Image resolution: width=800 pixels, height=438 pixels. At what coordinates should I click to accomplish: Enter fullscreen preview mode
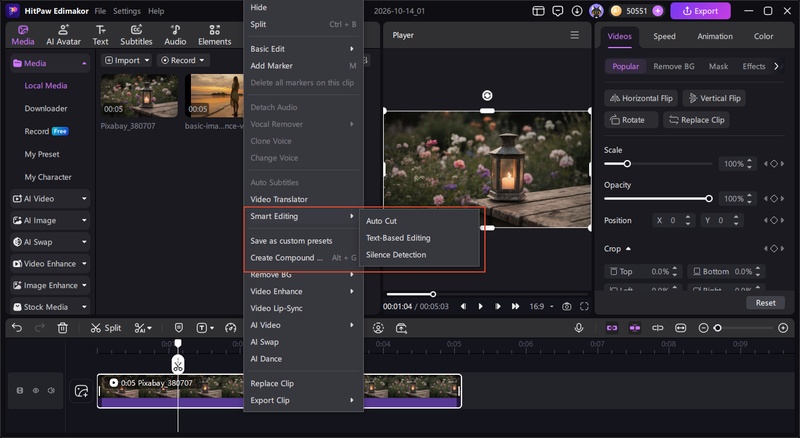point(584,306)
